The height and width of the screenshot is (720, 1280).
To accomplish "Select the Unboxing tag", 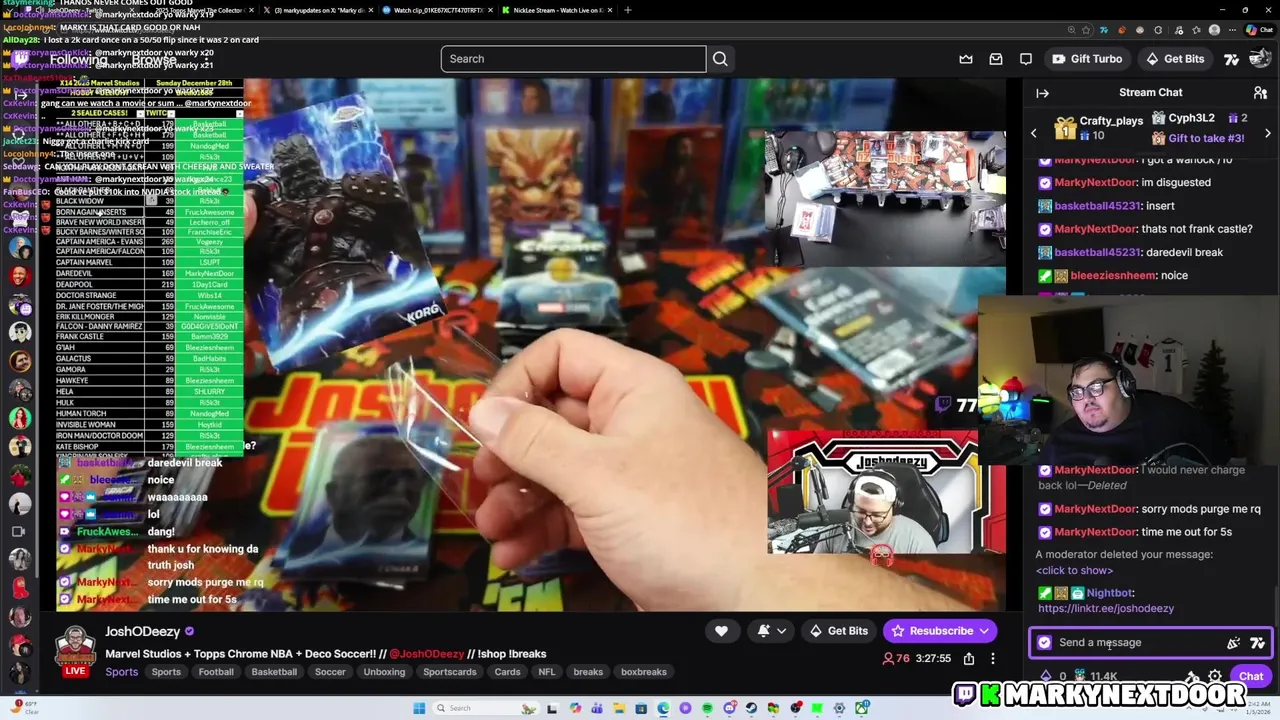I will (x=384, y=672).
